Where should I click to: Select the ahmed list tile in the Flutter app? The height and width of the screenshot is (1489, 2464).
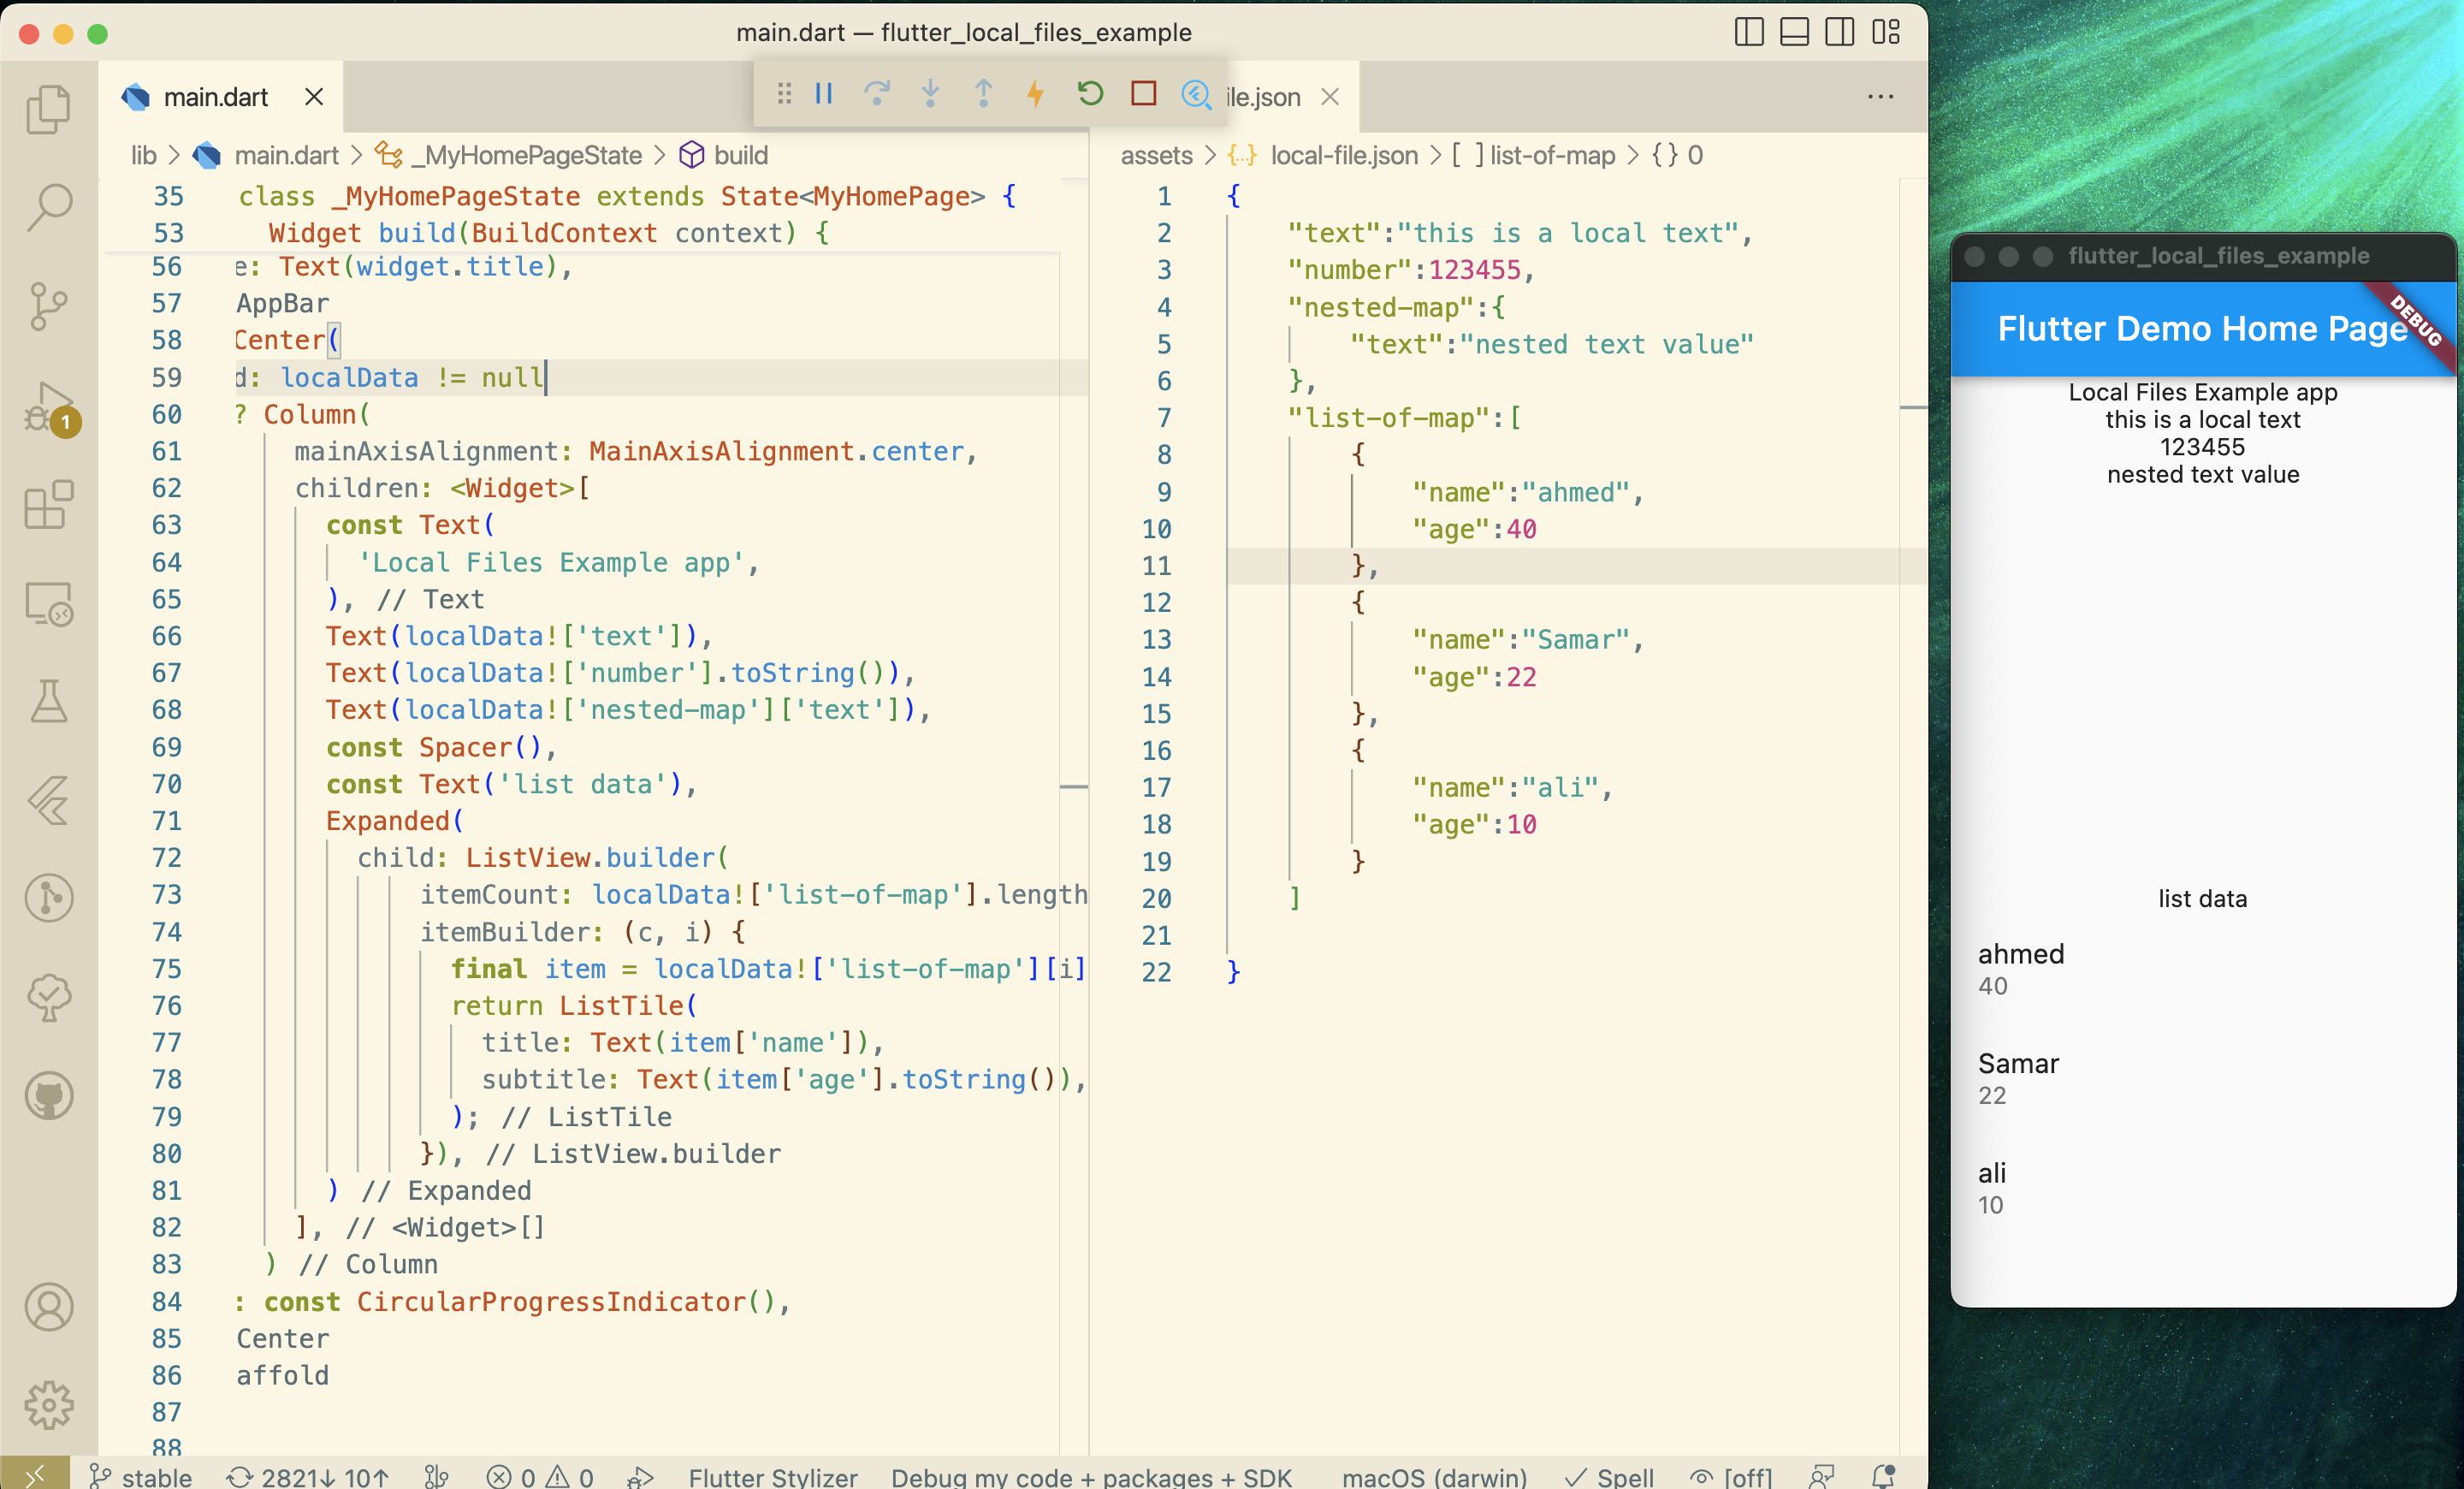2200,968
